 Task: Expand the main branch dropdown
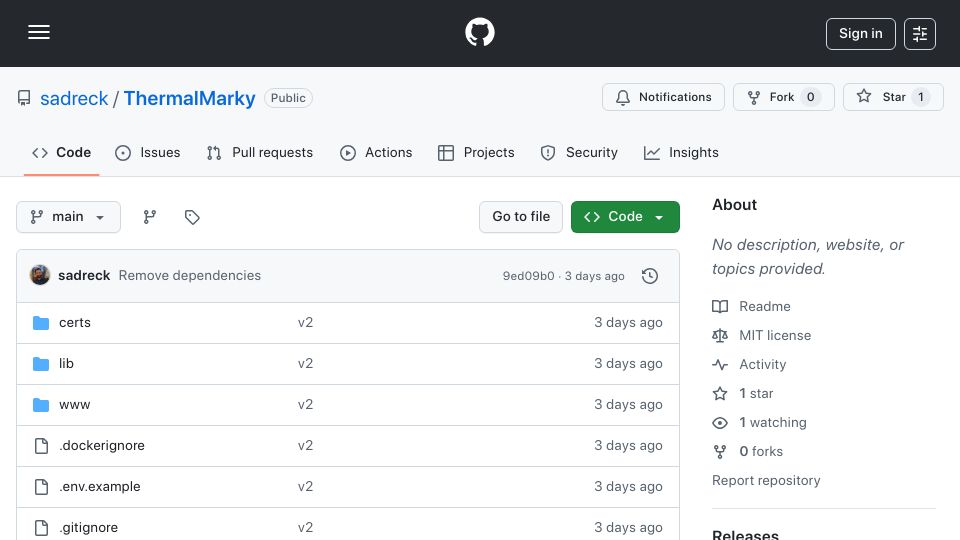pos(68,217)
